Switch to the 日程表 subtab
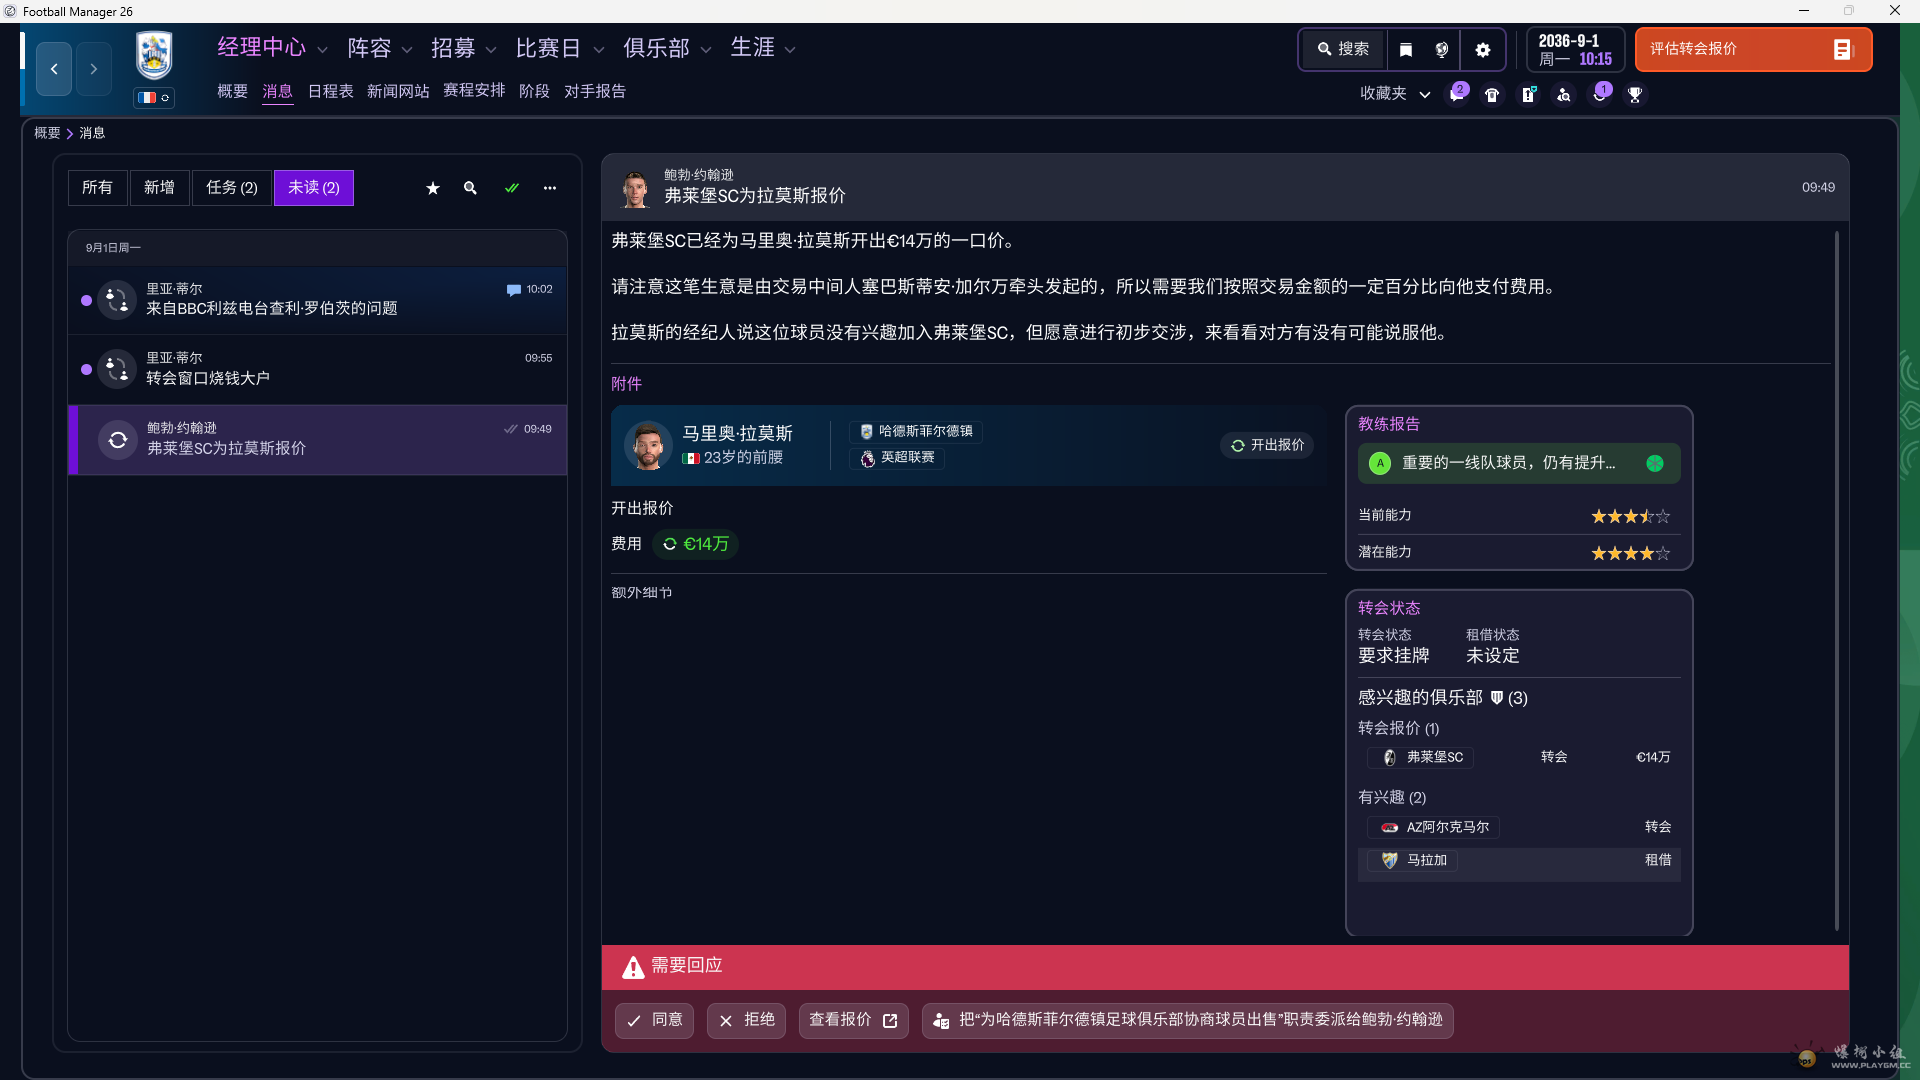This screenshot has height=1080, width=1920. pos(330,91)
